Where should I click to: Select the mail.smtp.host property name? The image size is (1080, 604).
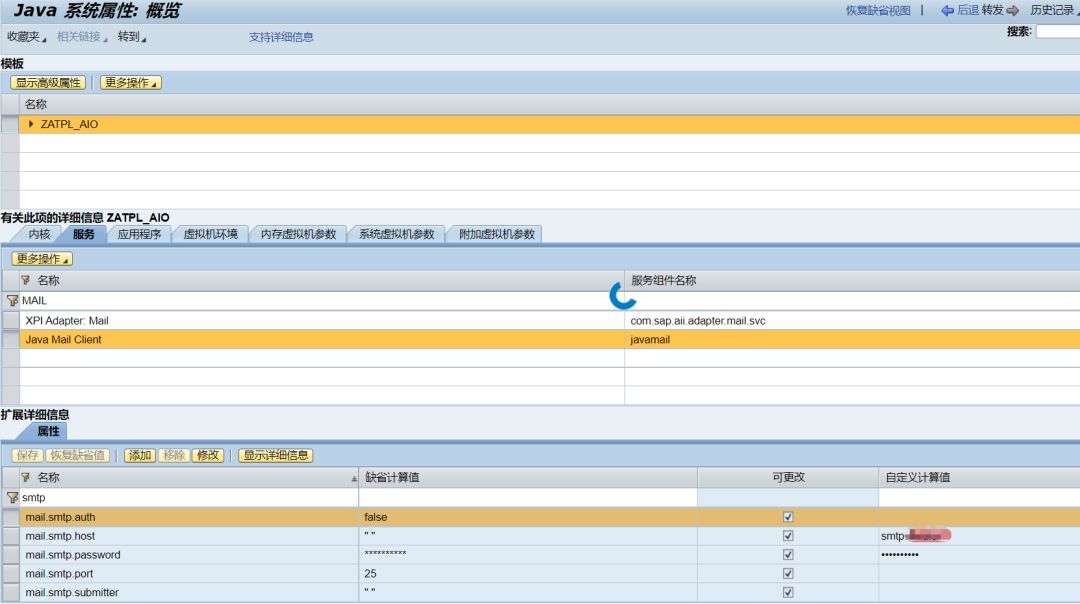coord(60,536)
